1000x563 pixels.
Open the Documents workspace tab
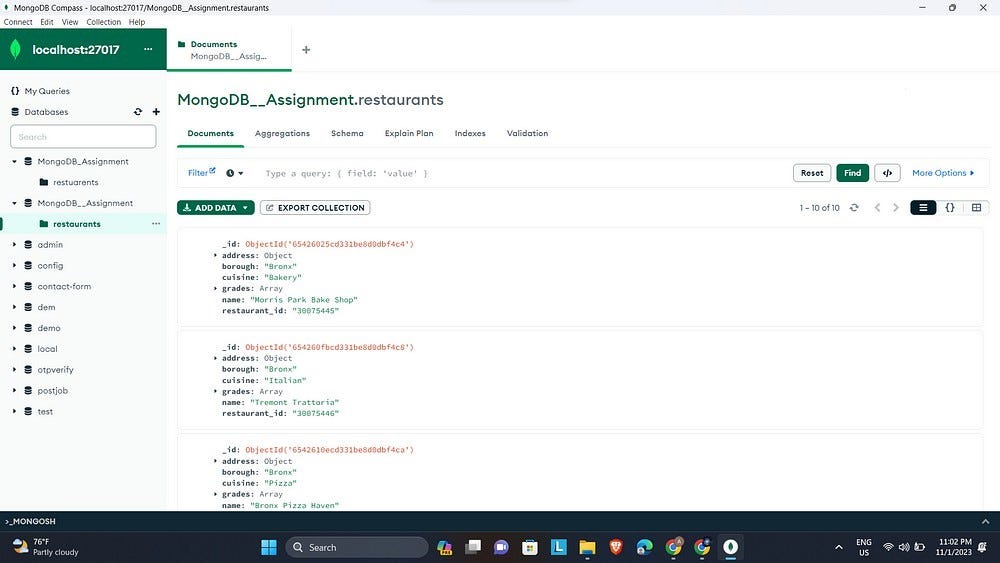(229, 50)
